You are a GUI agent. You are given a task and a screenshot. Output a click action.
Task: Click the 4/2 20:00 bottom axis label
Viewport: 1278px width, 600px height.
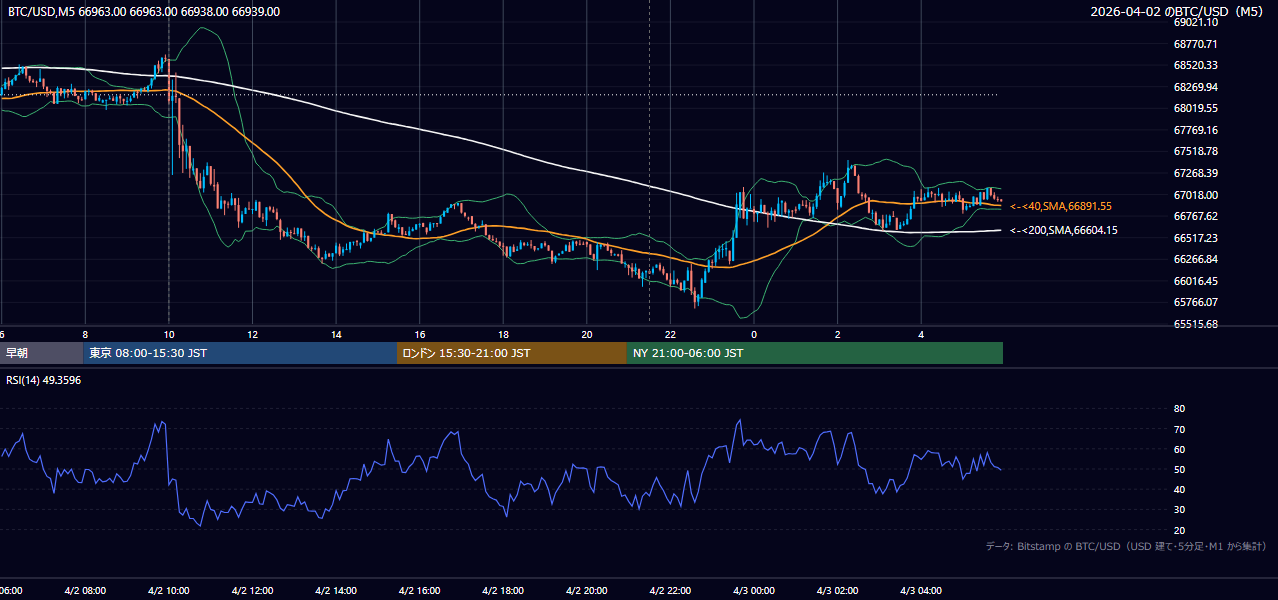587,591
